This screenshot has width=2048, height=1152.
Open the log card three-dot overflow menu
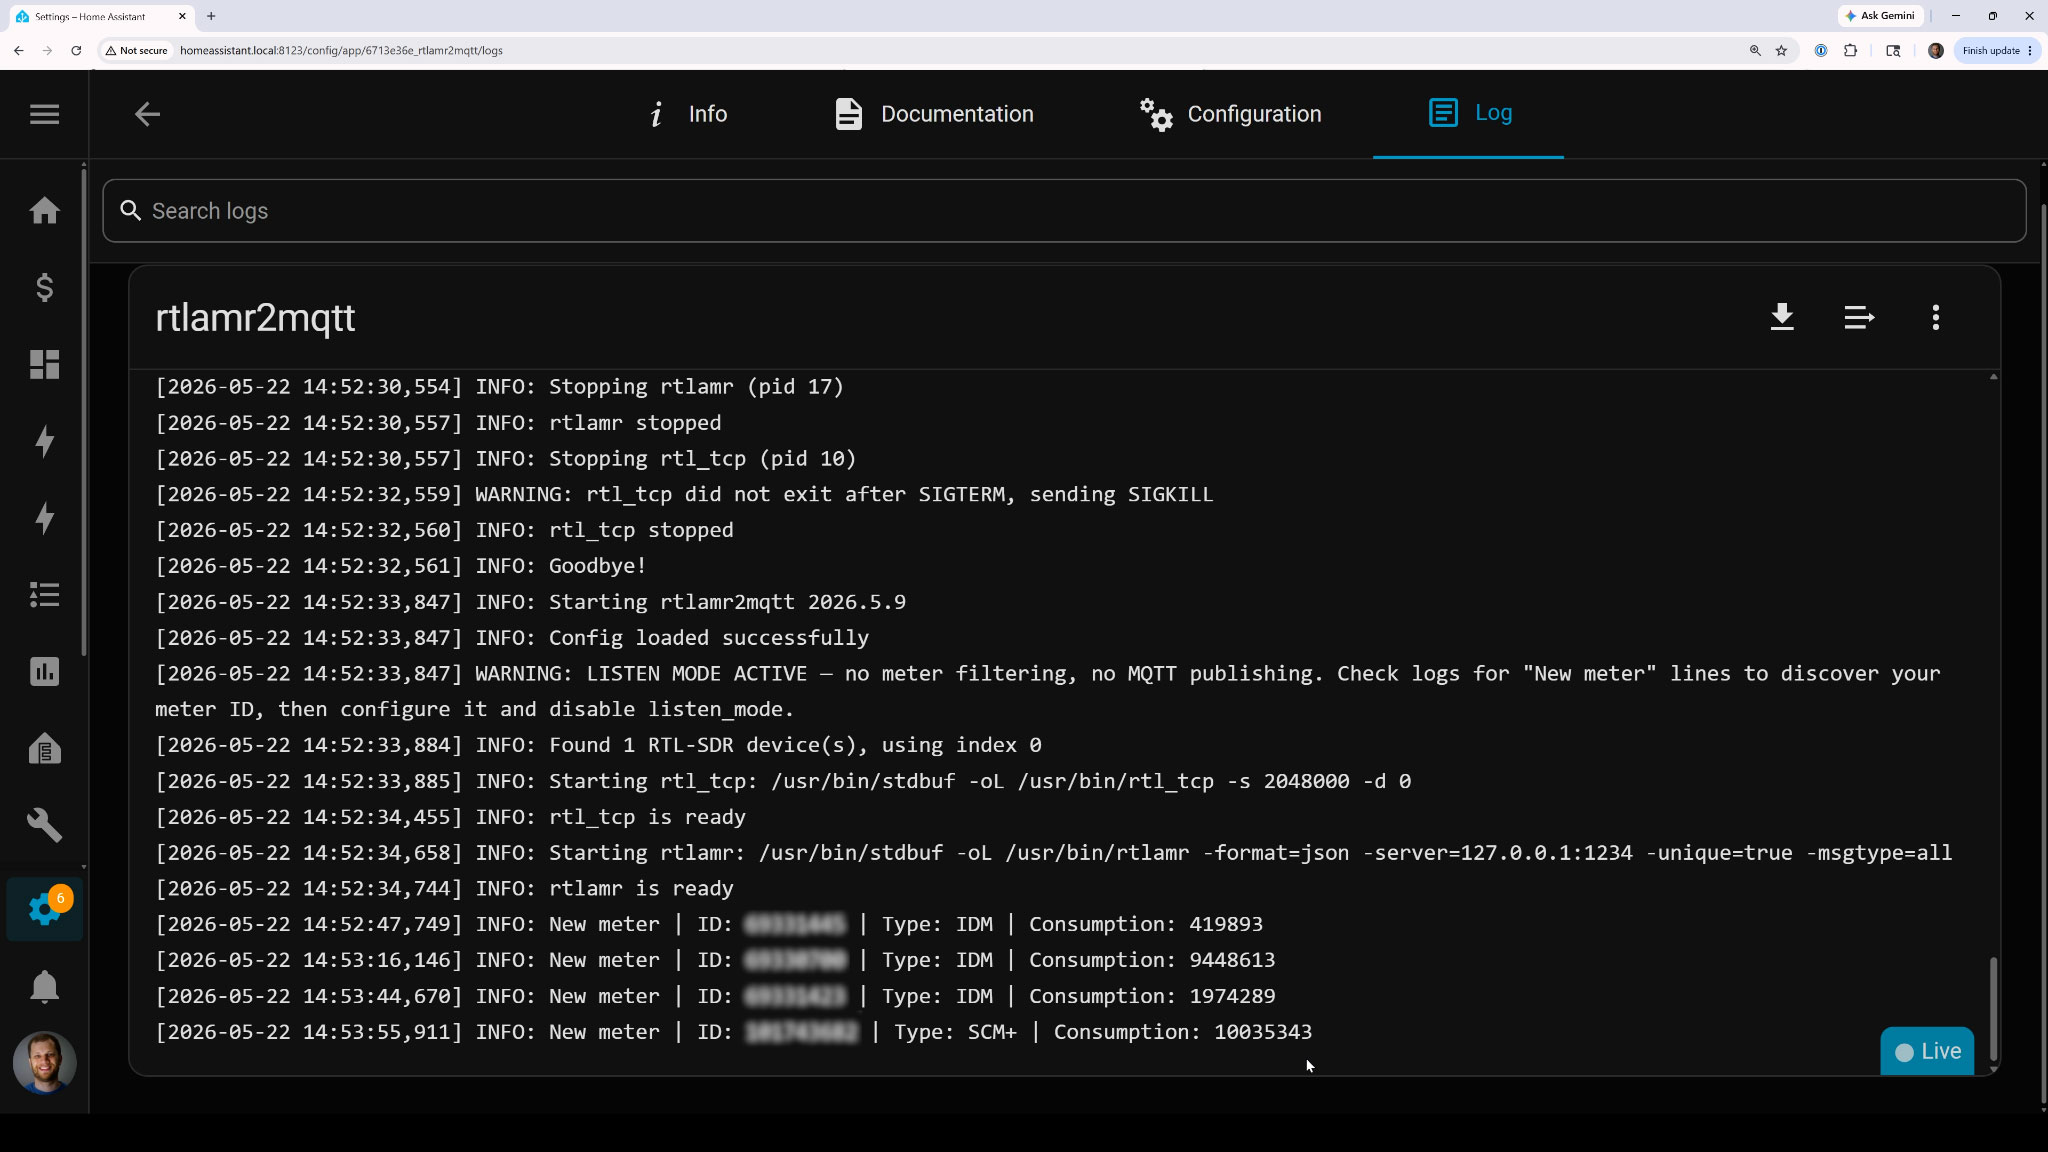[1936, 318]
